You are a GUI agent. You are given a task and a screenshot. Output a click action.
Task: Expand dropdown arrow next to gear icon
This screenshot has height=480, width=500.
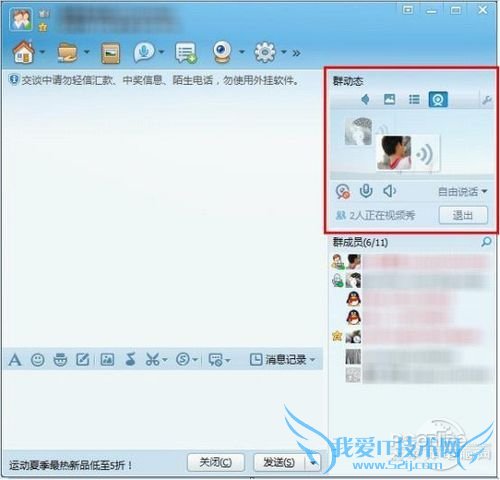(284, 52)
